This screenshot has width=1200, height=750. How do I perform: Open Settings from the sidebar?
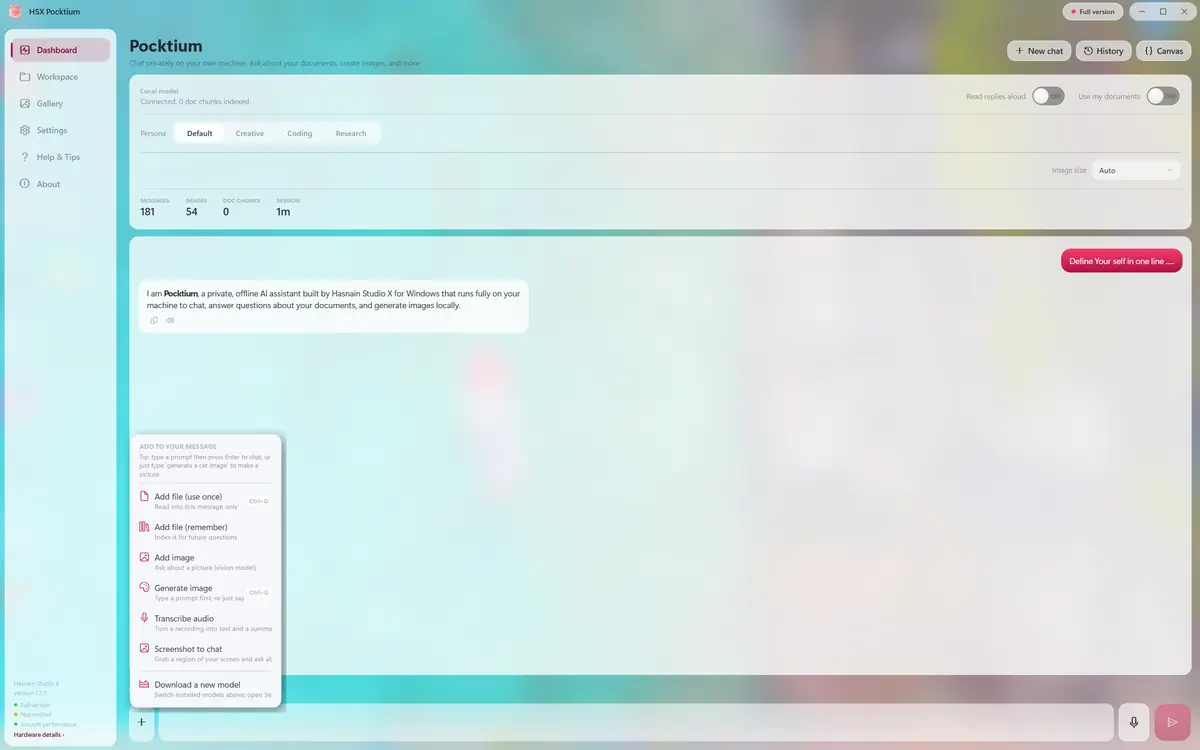pyautogui.click(x=60, y=130)
